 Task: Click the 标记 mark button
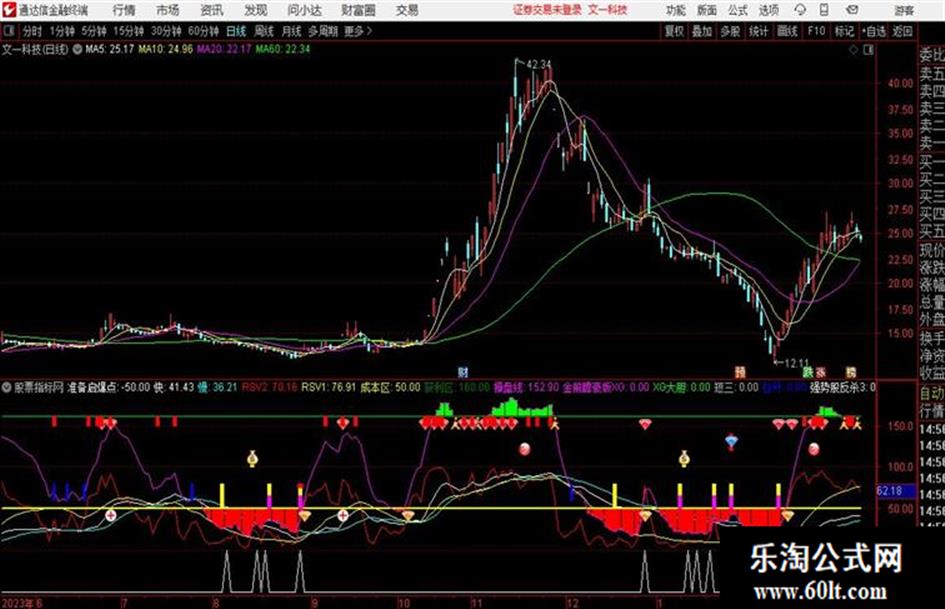pos(844,31)
